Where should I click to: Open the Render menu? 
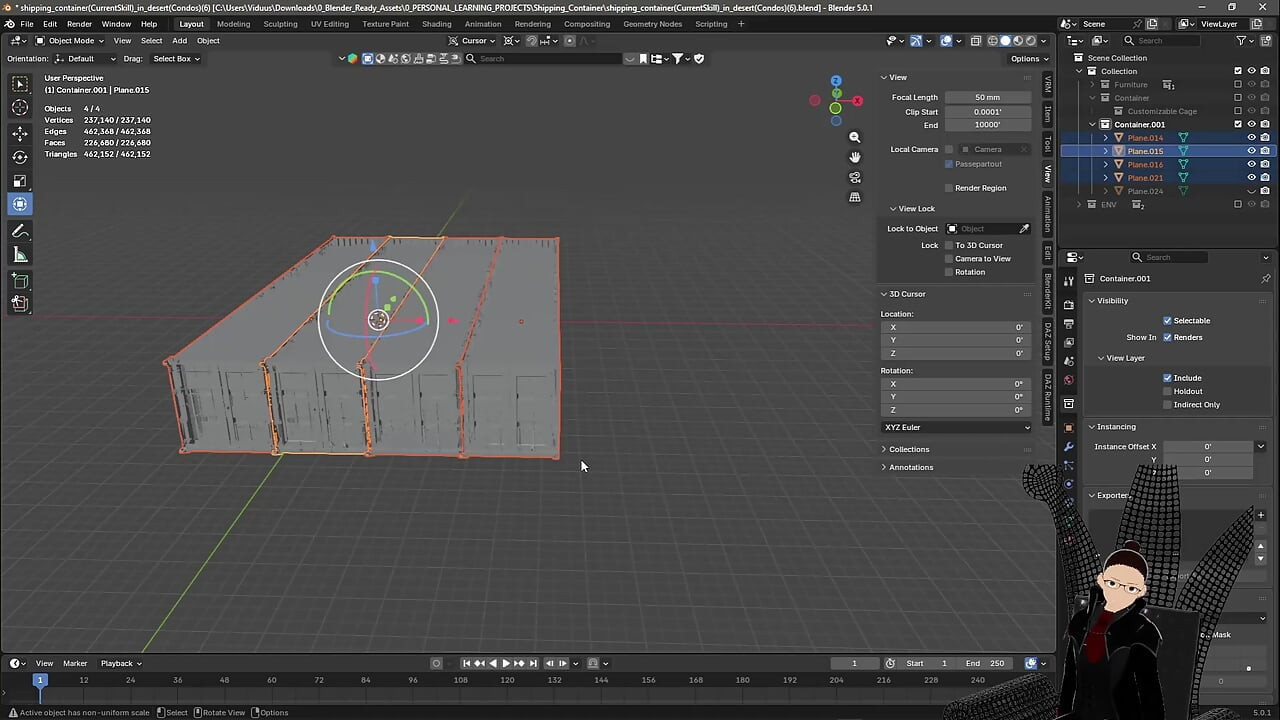tap(80, 24)
